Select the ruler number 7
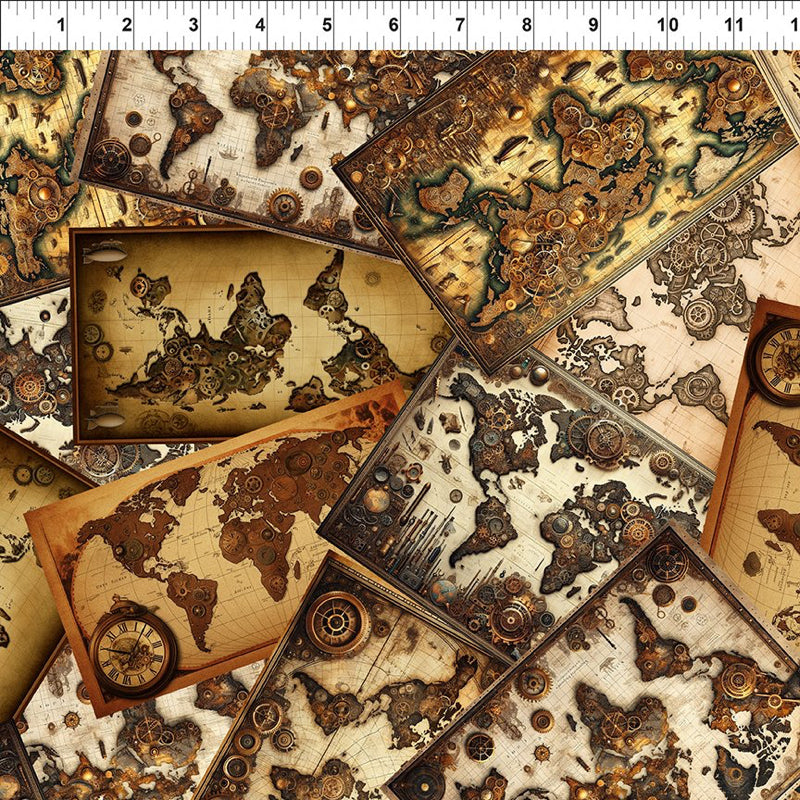 coord(460,24)
